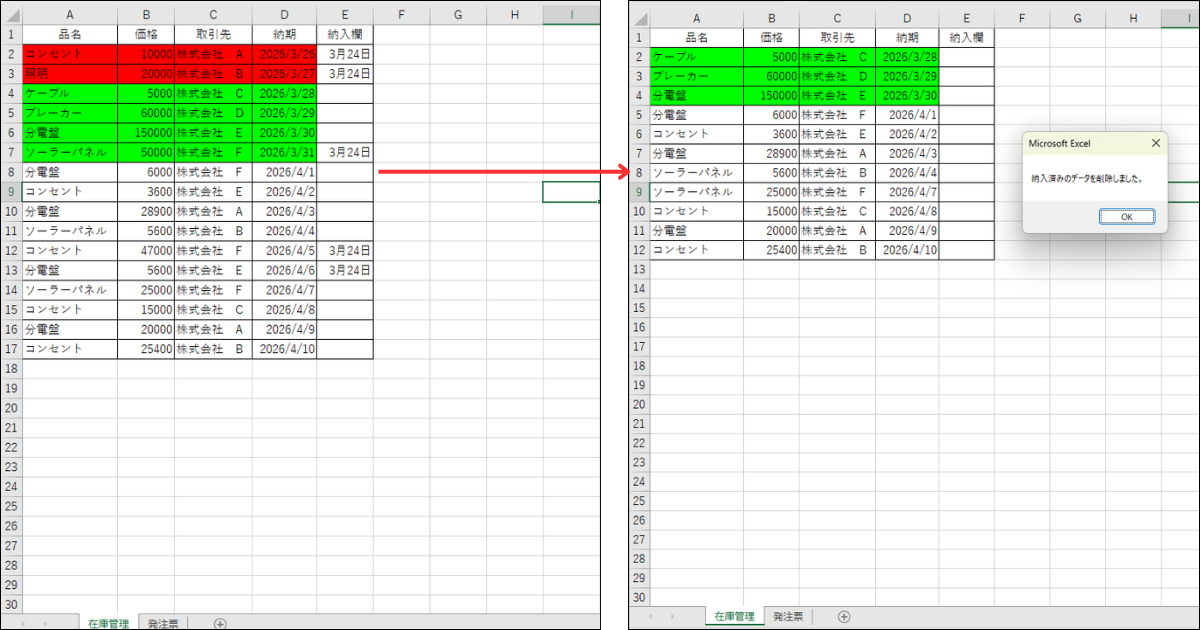Screen dimensions: 1200x630
Task: Open the 発注票 tab in right workbook
Action: pos(787,616)
